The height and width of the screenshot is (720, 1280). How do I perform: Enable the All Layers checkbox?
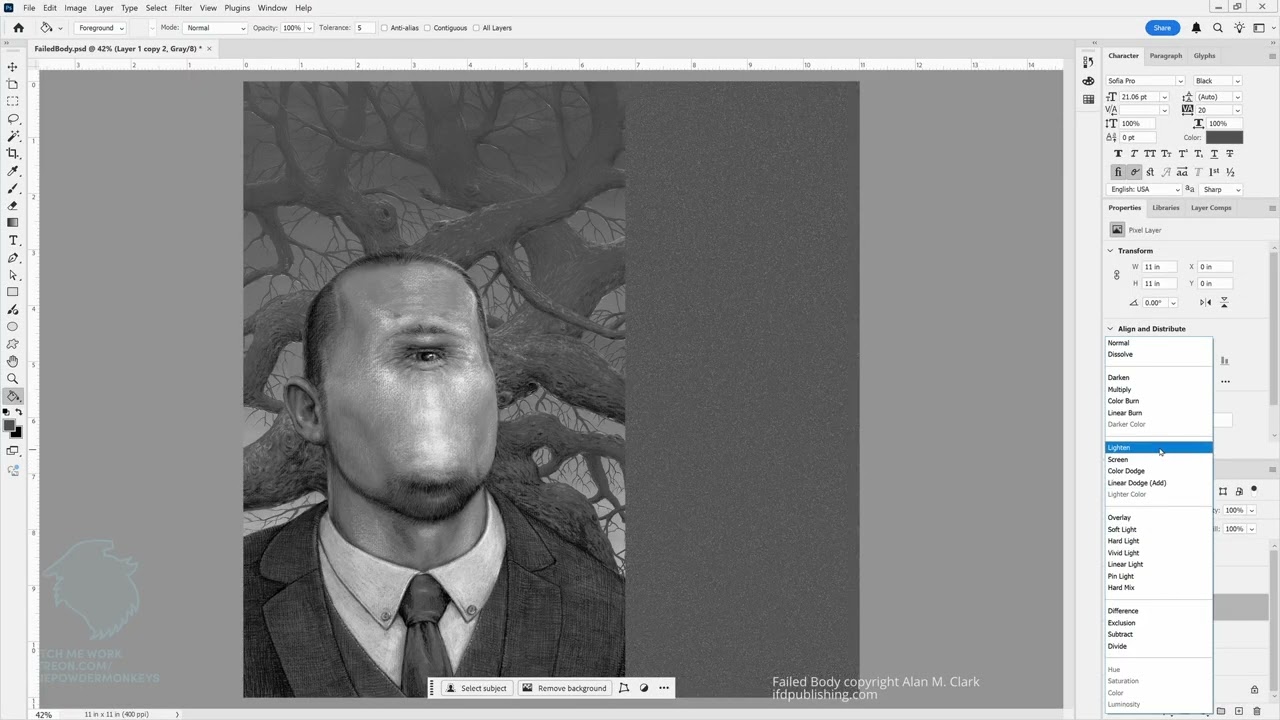(x=476, y=28)
